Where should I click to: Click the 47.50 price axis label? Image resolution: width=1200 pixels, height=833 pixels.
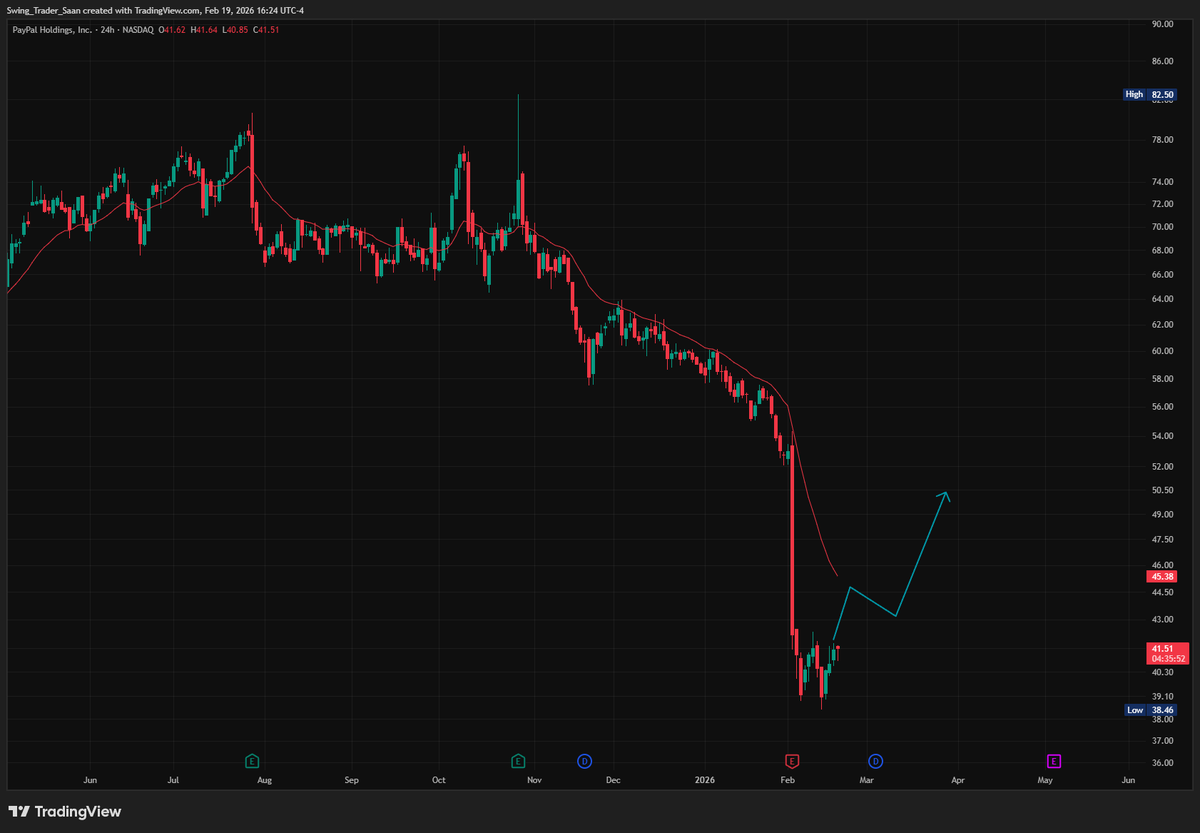click(1162, 540)
